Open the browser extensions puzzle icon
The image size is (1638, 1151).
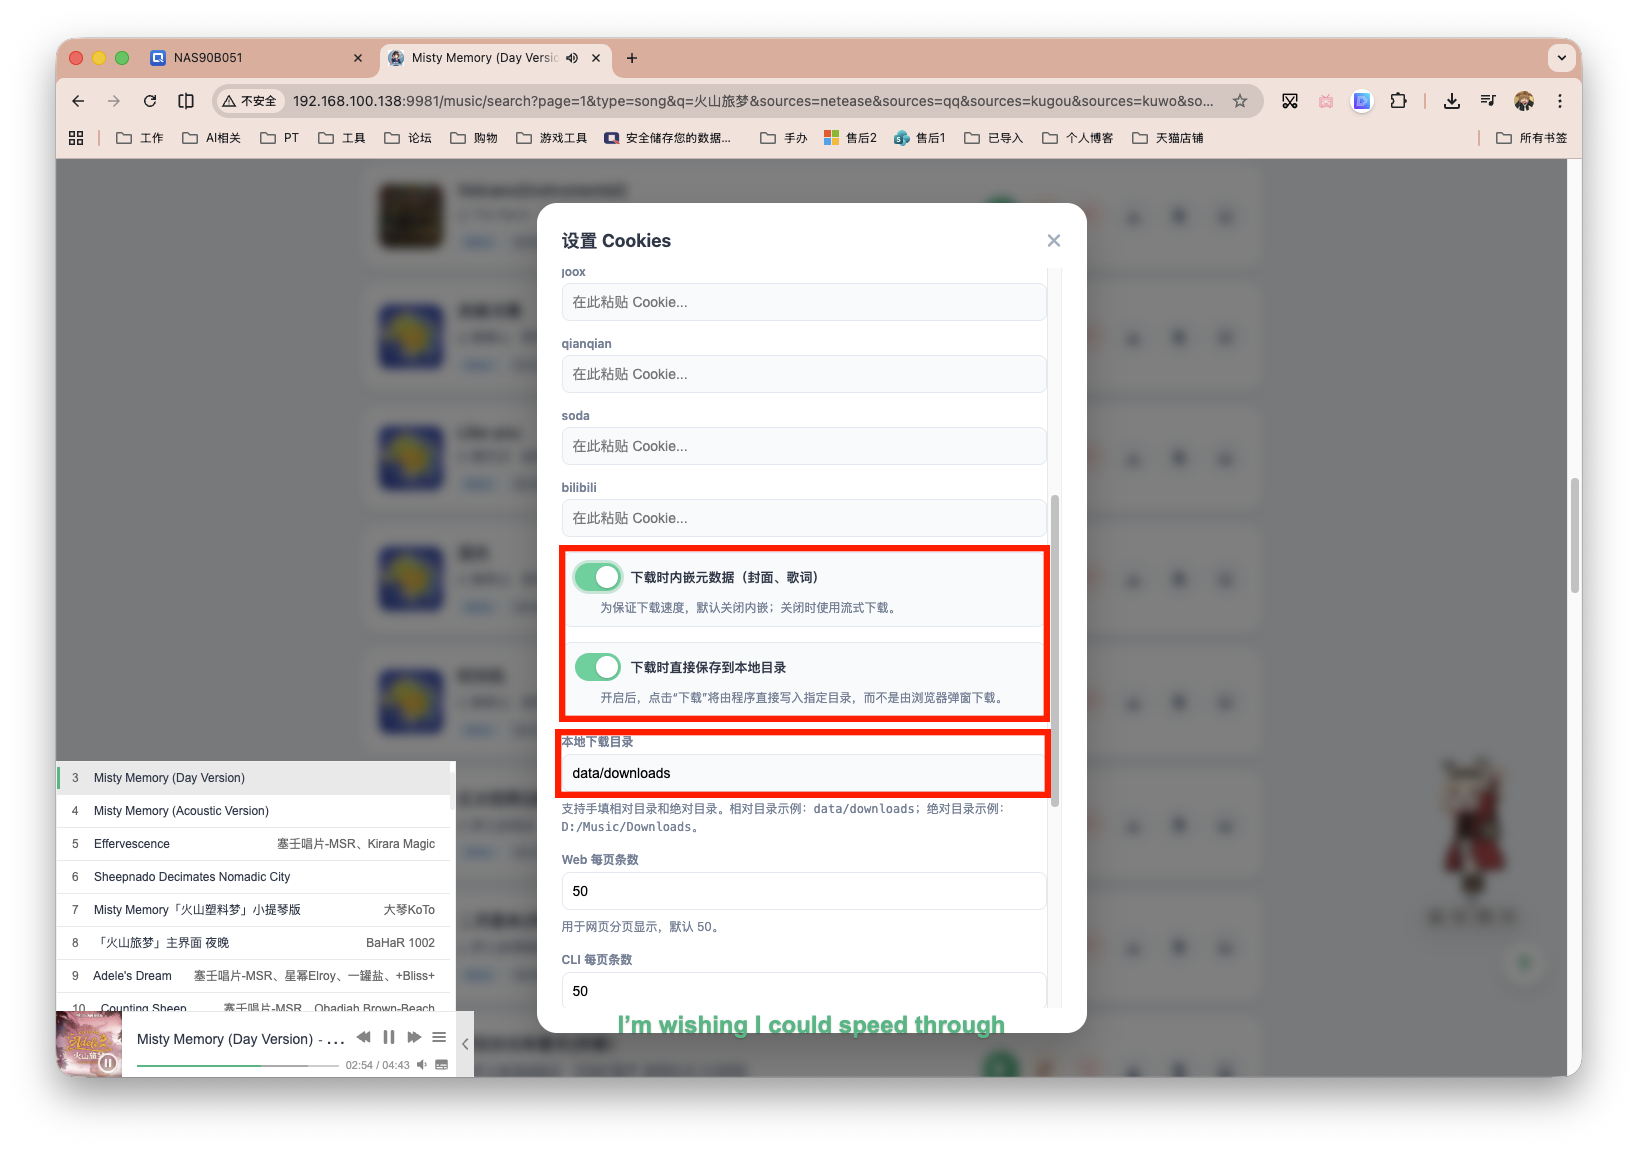coord(1398,101)
